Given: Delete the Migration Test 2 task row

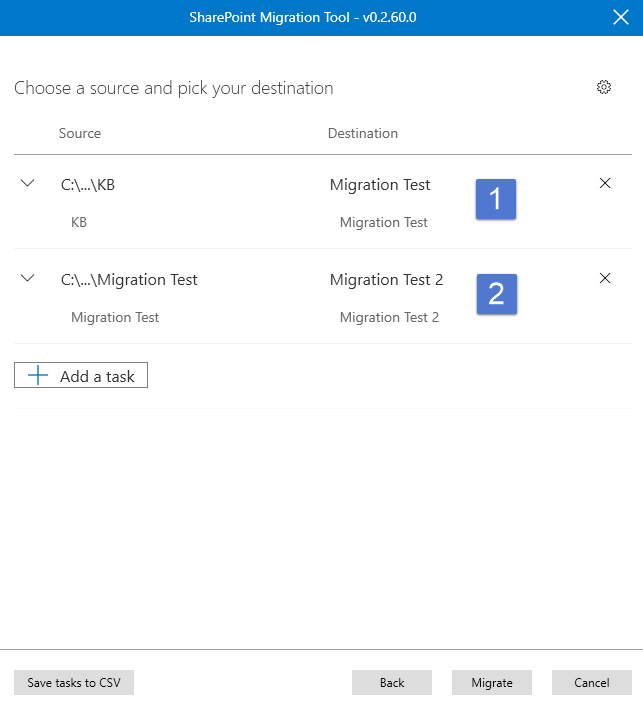Looking at the screenshot, I should (604, 279).
